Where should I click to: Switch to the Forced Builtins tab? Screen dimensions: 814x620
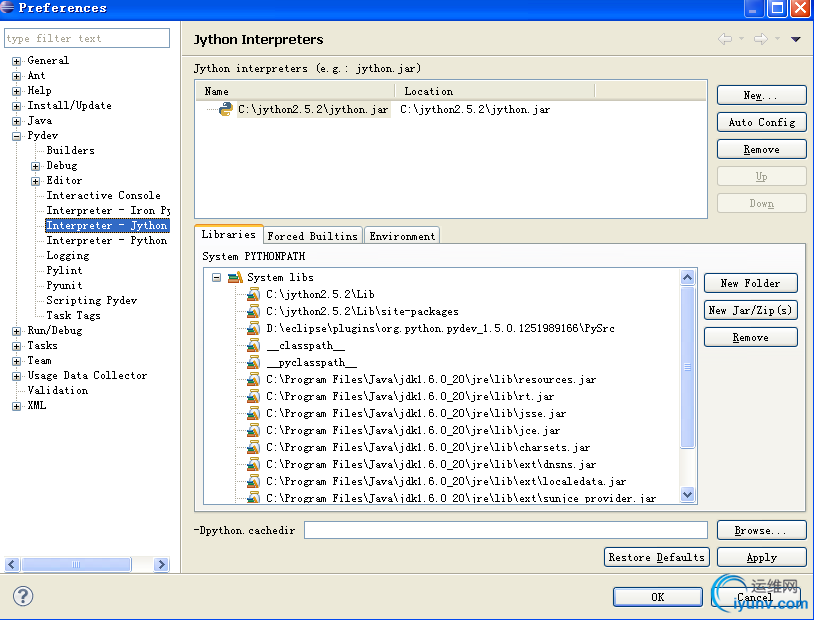[312, 236]
